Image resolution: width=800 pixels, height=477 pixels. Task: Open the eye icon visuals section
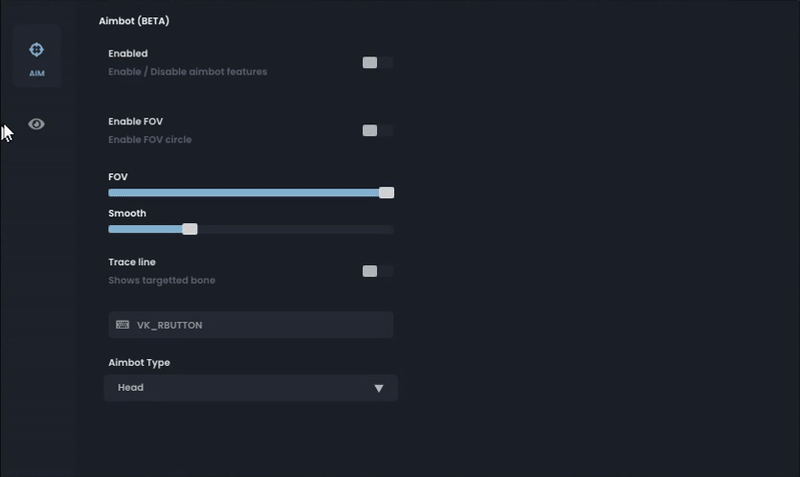click(36, 124)
